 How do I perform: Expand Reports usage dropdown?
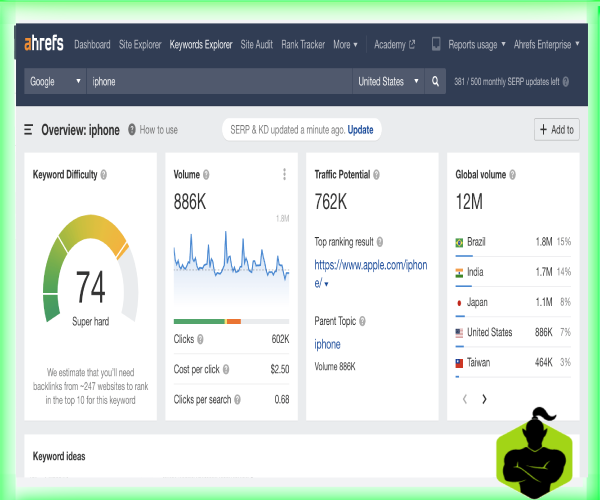[477, 44]
